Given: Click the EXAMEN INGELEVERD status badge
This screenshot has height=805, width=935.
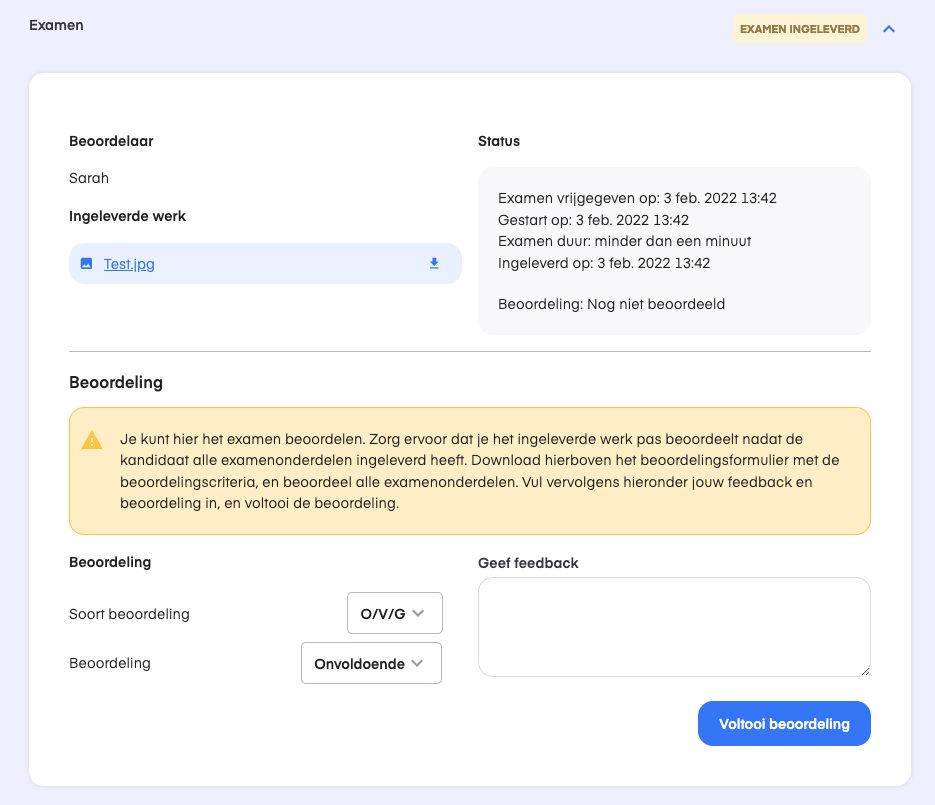Looking at the screenshot, I should pos(799,29).
